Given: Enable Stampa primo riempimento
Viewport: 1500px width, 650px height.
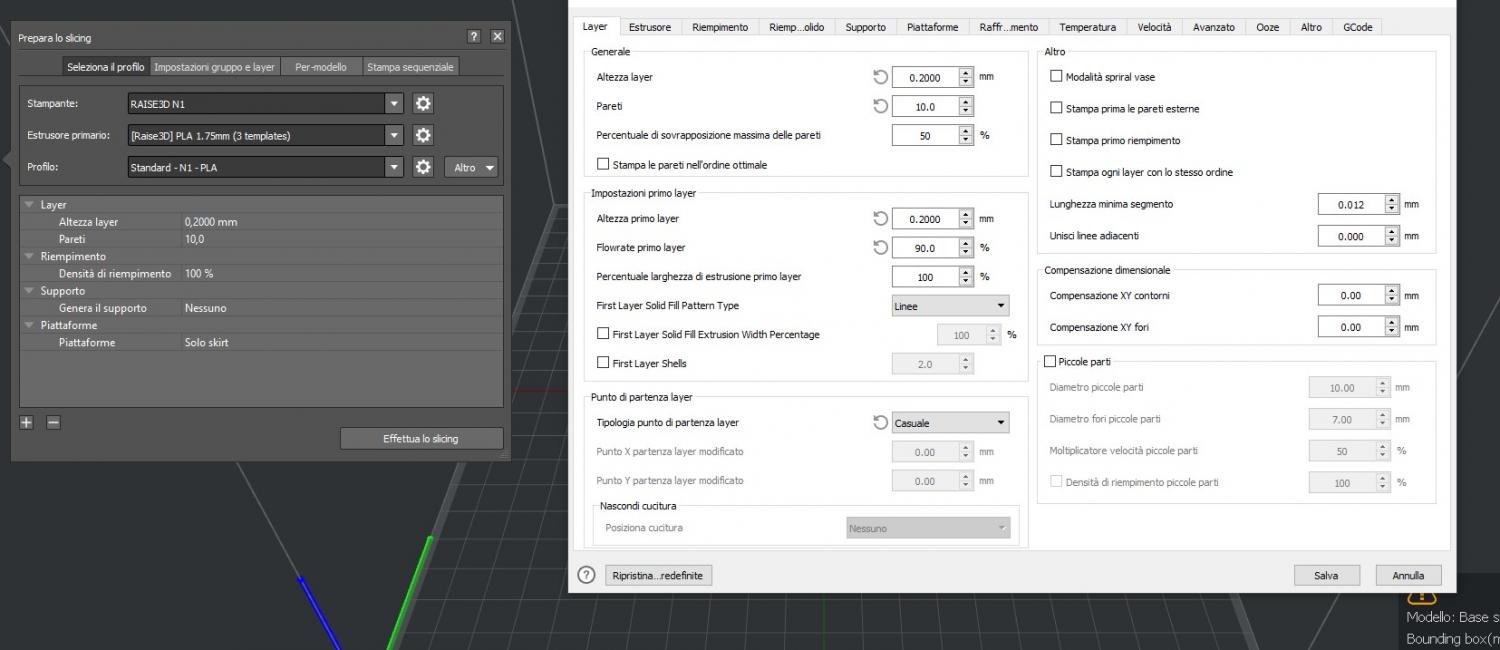Looking at the screenshot, I should click(x=1056, y=140).
